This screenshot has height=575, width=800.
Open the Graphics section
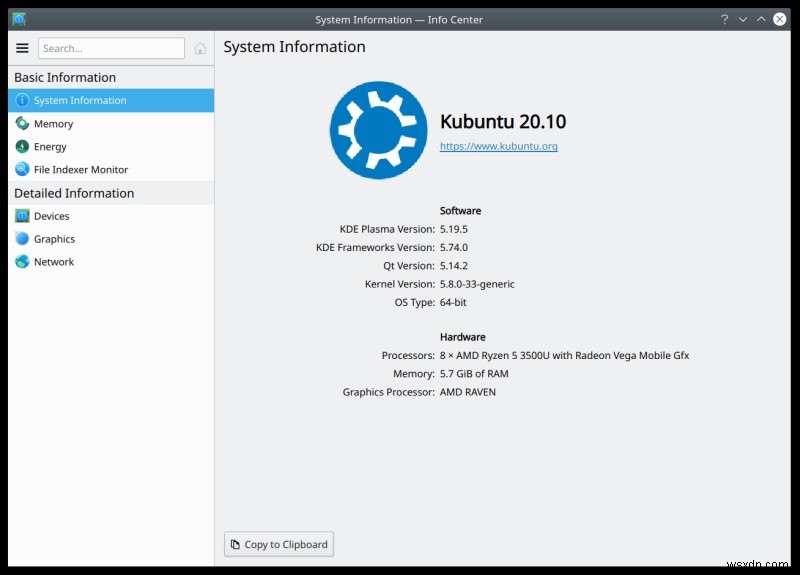tap(111, 239)
